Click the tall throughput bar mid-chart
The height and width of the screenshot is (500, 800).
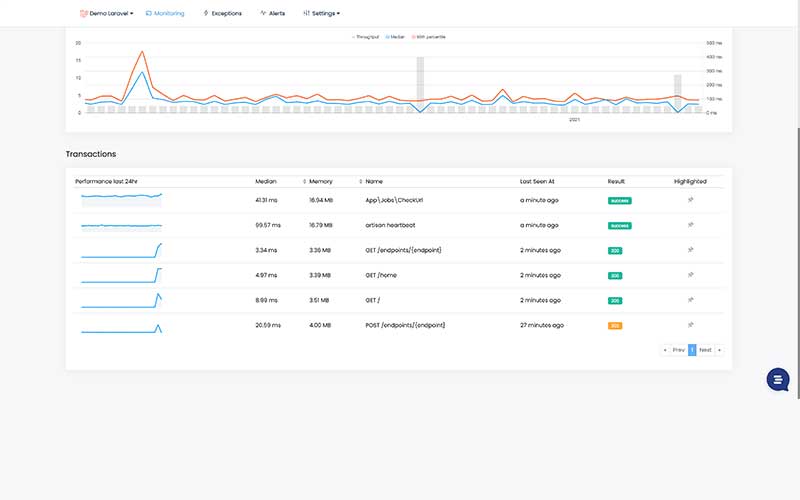[420, 84]
